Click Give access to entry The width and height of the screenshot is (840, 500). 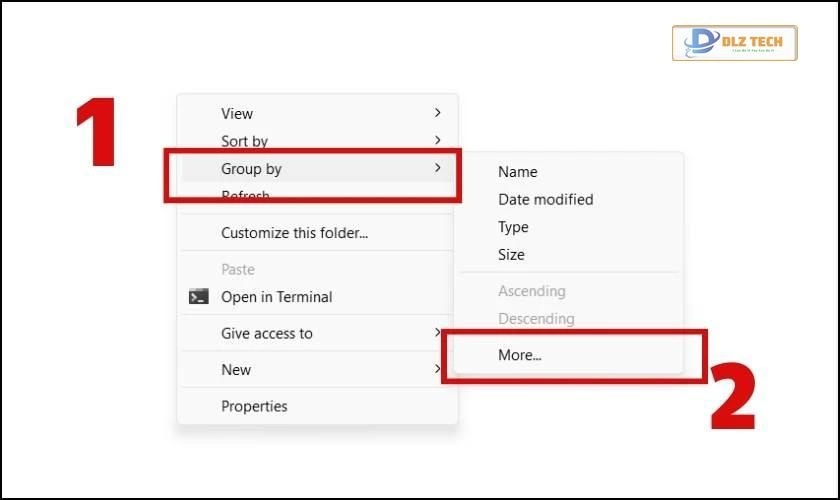(x=266, y=333)
